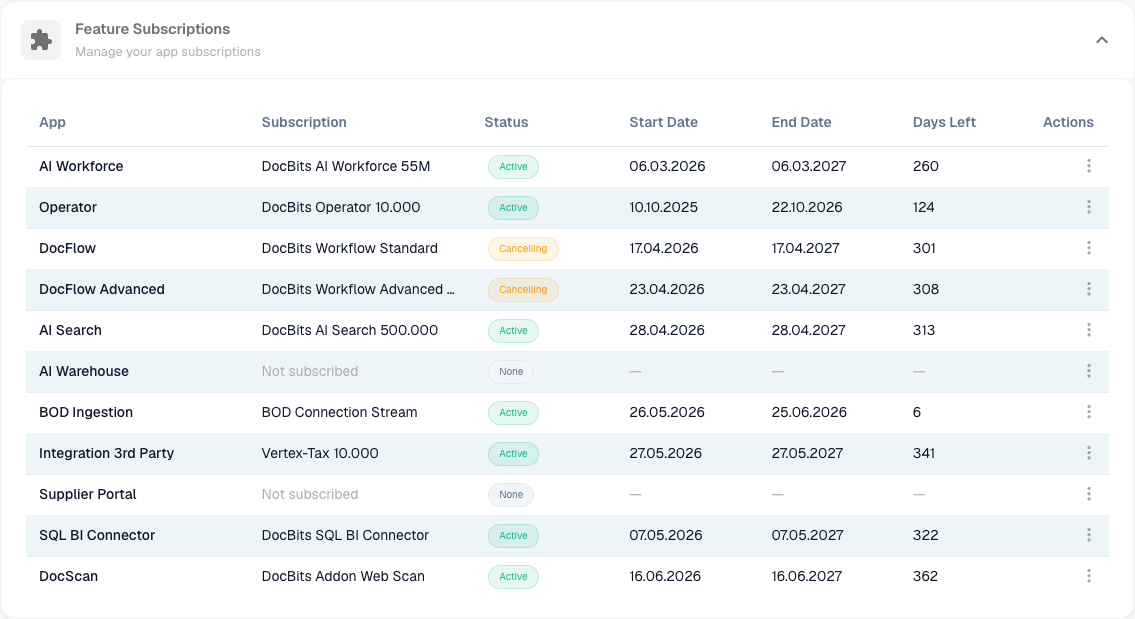Click Active badge in Integration 3rd Party row
Viewport: 1135px width, 619px height.
pyautogui.click(x=513, y=454)
